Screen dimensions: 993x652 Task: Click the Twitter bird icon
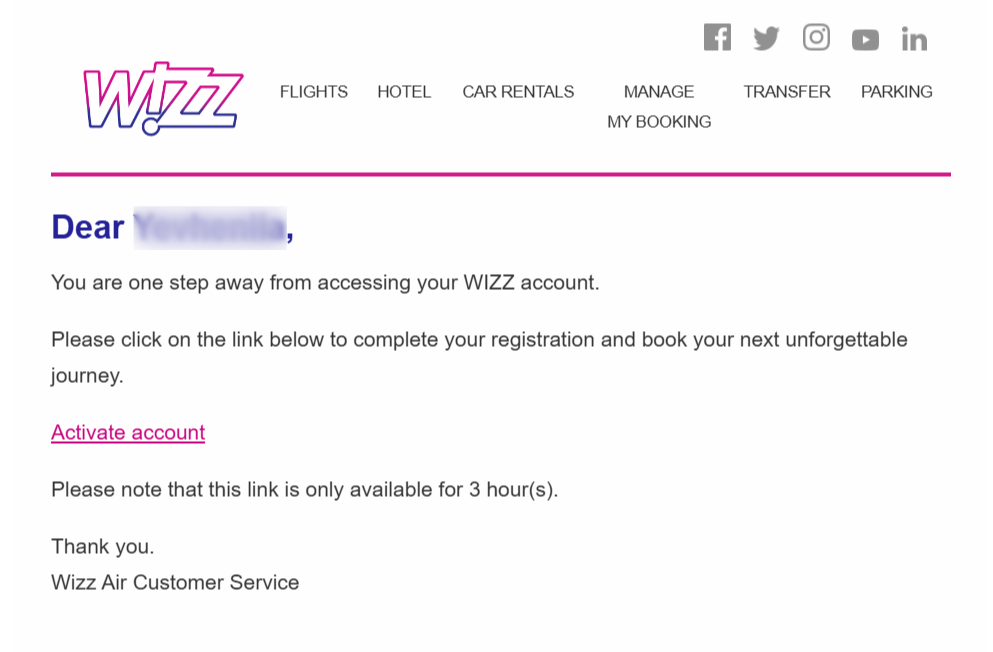tap(766, 39)
